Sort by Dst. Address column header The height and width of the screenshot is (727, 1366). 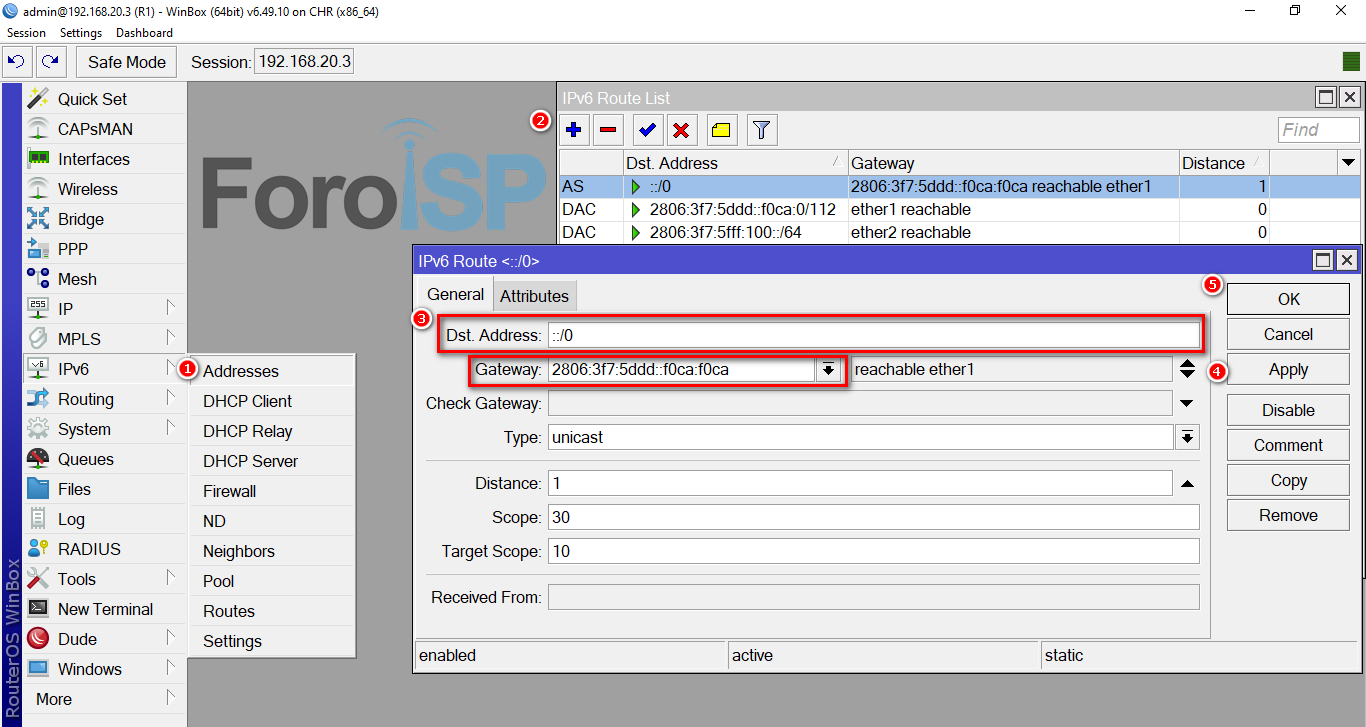734,163
